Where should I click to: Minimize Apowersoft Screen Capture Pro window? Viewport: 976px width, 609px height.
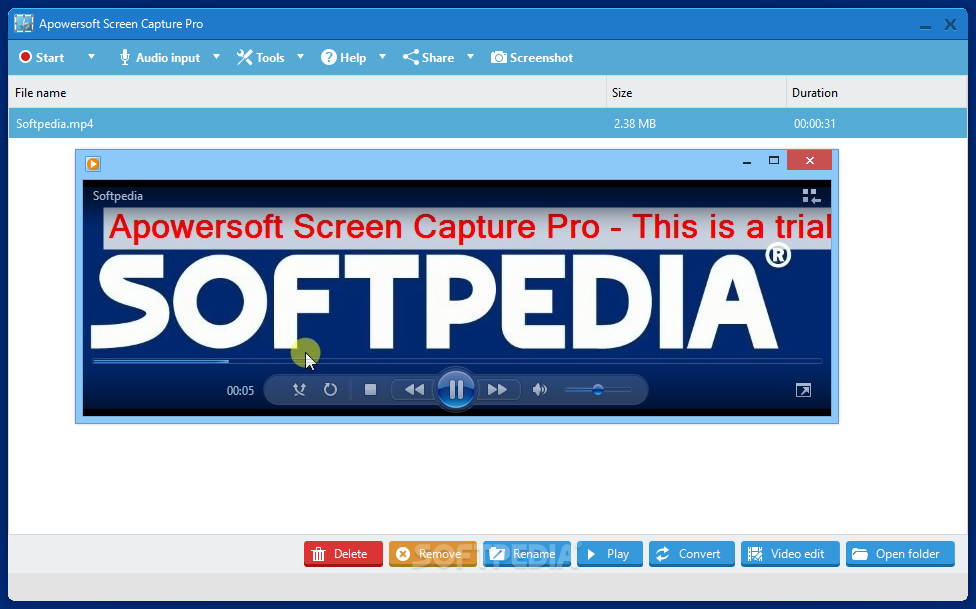[x=925, y=26]
